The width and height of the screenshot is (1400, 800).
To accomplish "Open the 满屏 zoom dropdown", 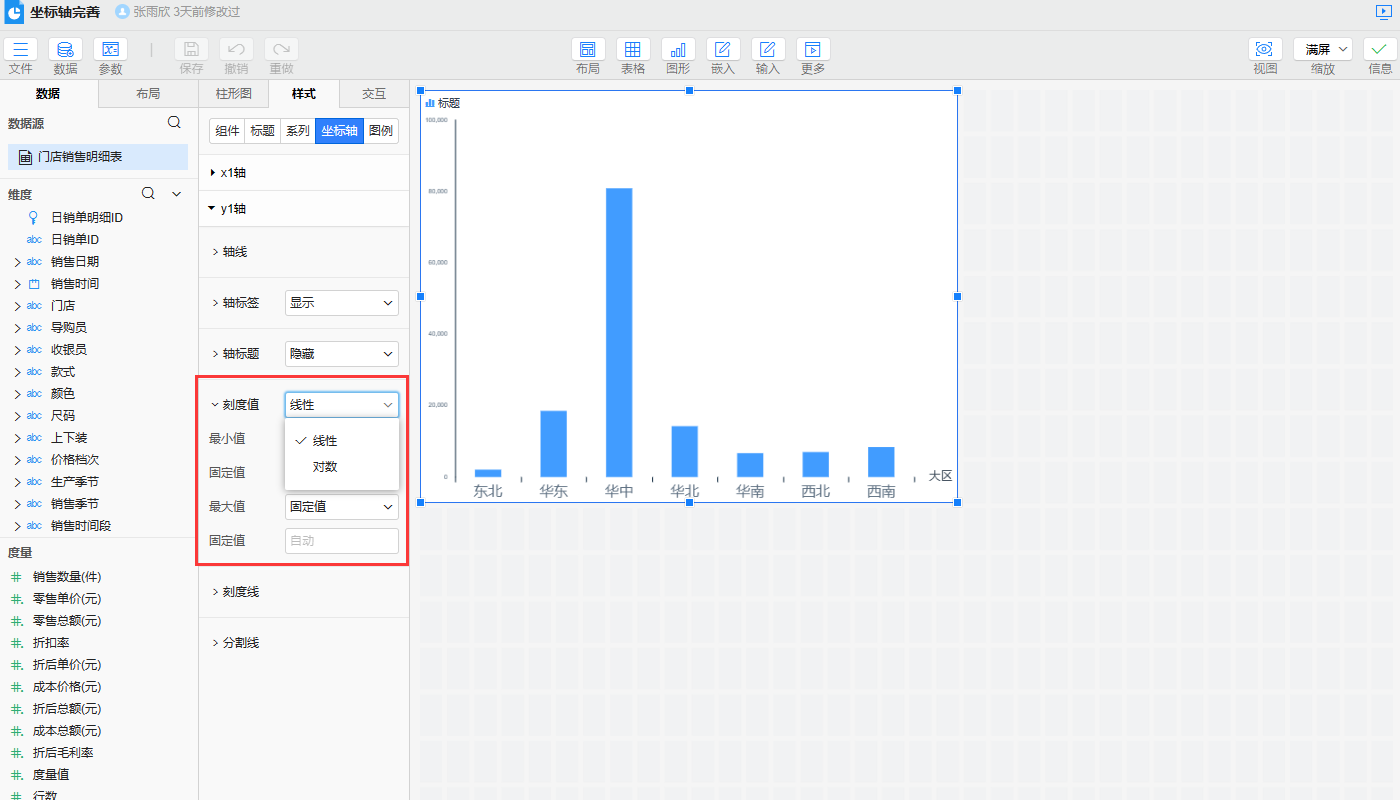I will coord(1322,49).
